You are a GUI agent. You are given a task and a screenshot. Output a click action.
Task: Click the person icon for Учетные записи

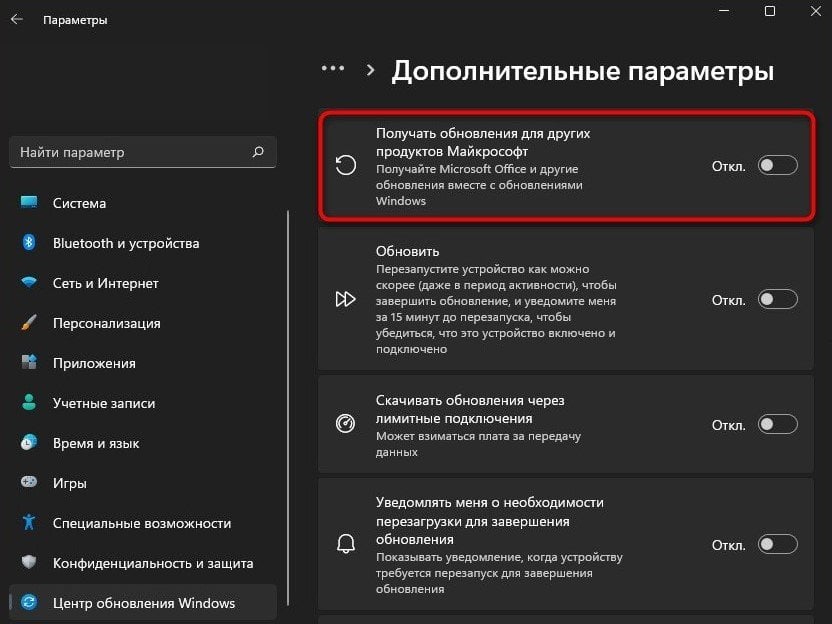coord(29,402)
